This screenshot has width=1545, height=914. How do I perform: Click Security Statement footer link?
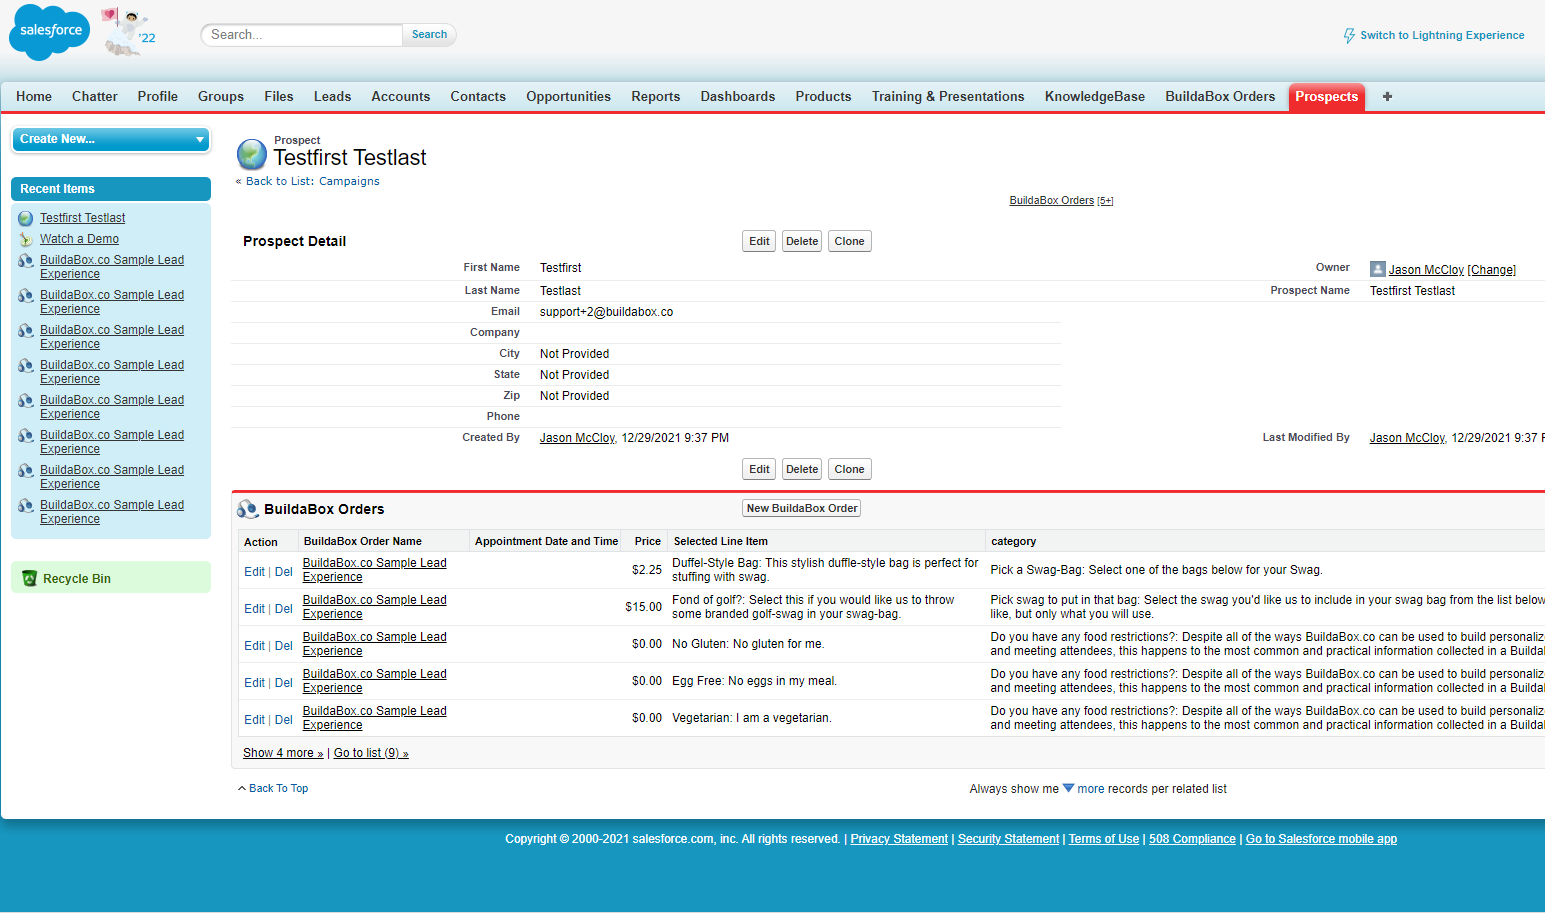tap(1008, 839)
